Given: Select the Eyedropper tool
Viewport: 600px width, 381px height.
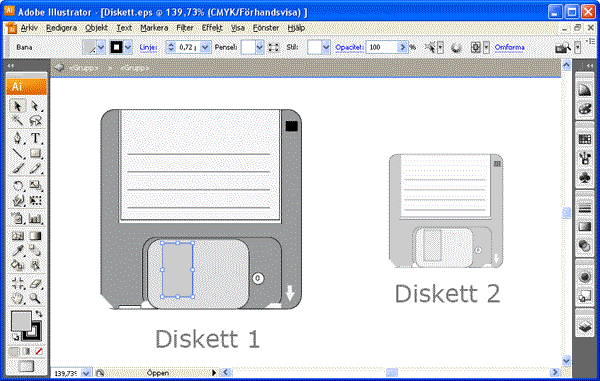Looking at the screenshot, I should (x=18, y=250).
